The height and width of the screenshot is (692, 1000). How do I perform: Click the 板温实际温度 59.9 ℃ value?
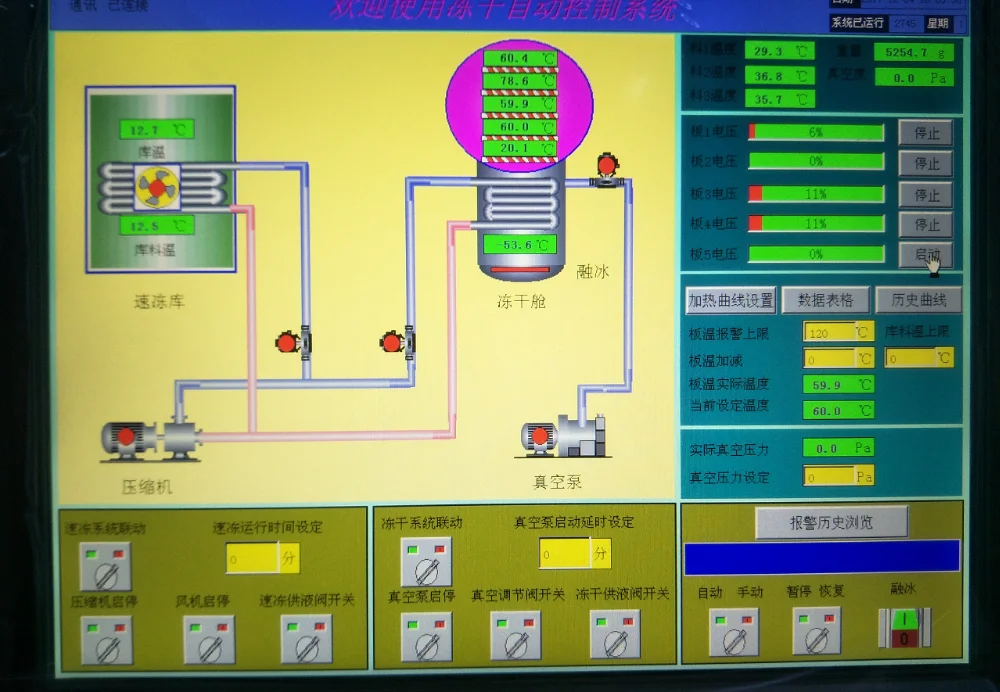tap(838, 385)
